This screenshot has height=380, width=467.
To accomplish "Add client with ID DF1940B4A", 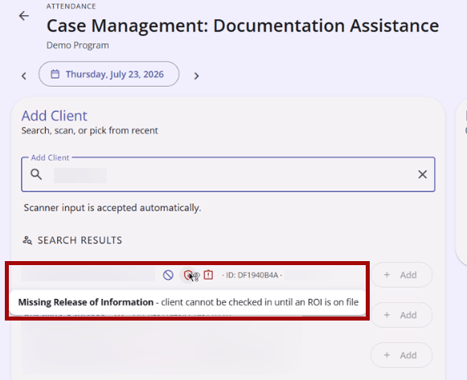I will point(401,275).
